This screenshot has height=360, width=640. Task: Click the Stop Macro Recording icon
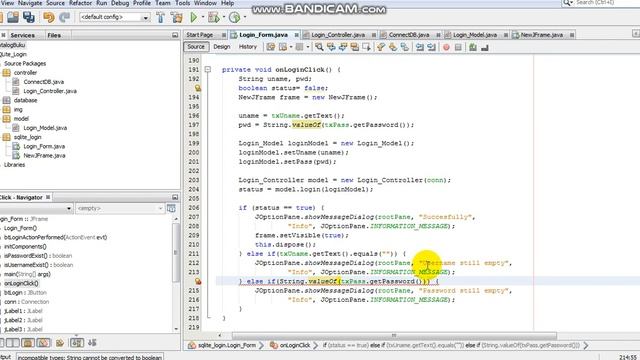(458, 48)
